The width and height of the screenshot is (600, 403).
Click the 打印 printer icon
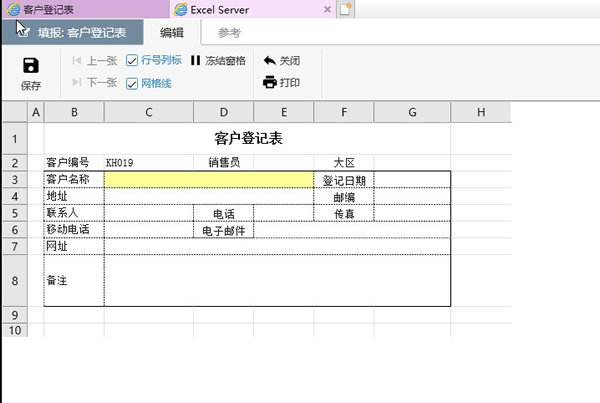[x=269, y=82]
